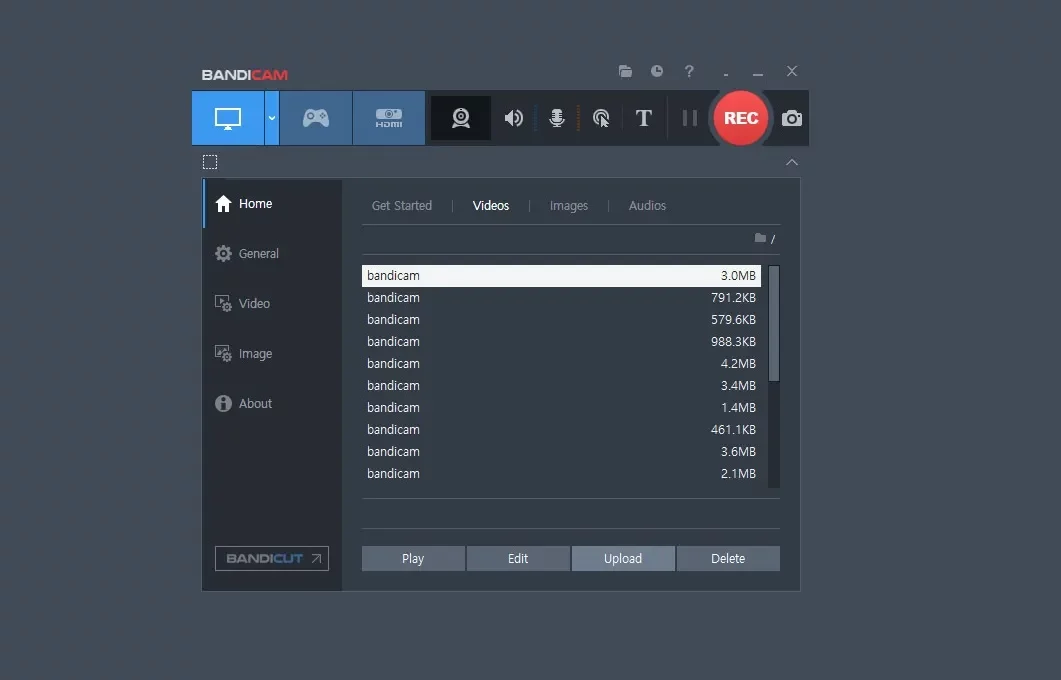Viewport: 1061px width, 680px height.
Task: Click the Play button
Action: pos(413,559)
